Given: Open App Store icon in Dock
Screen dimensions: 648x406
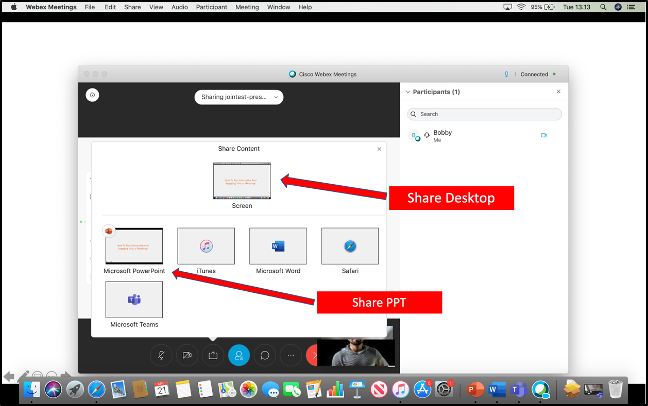Looking at the screenshot, I should pos(422,389).
